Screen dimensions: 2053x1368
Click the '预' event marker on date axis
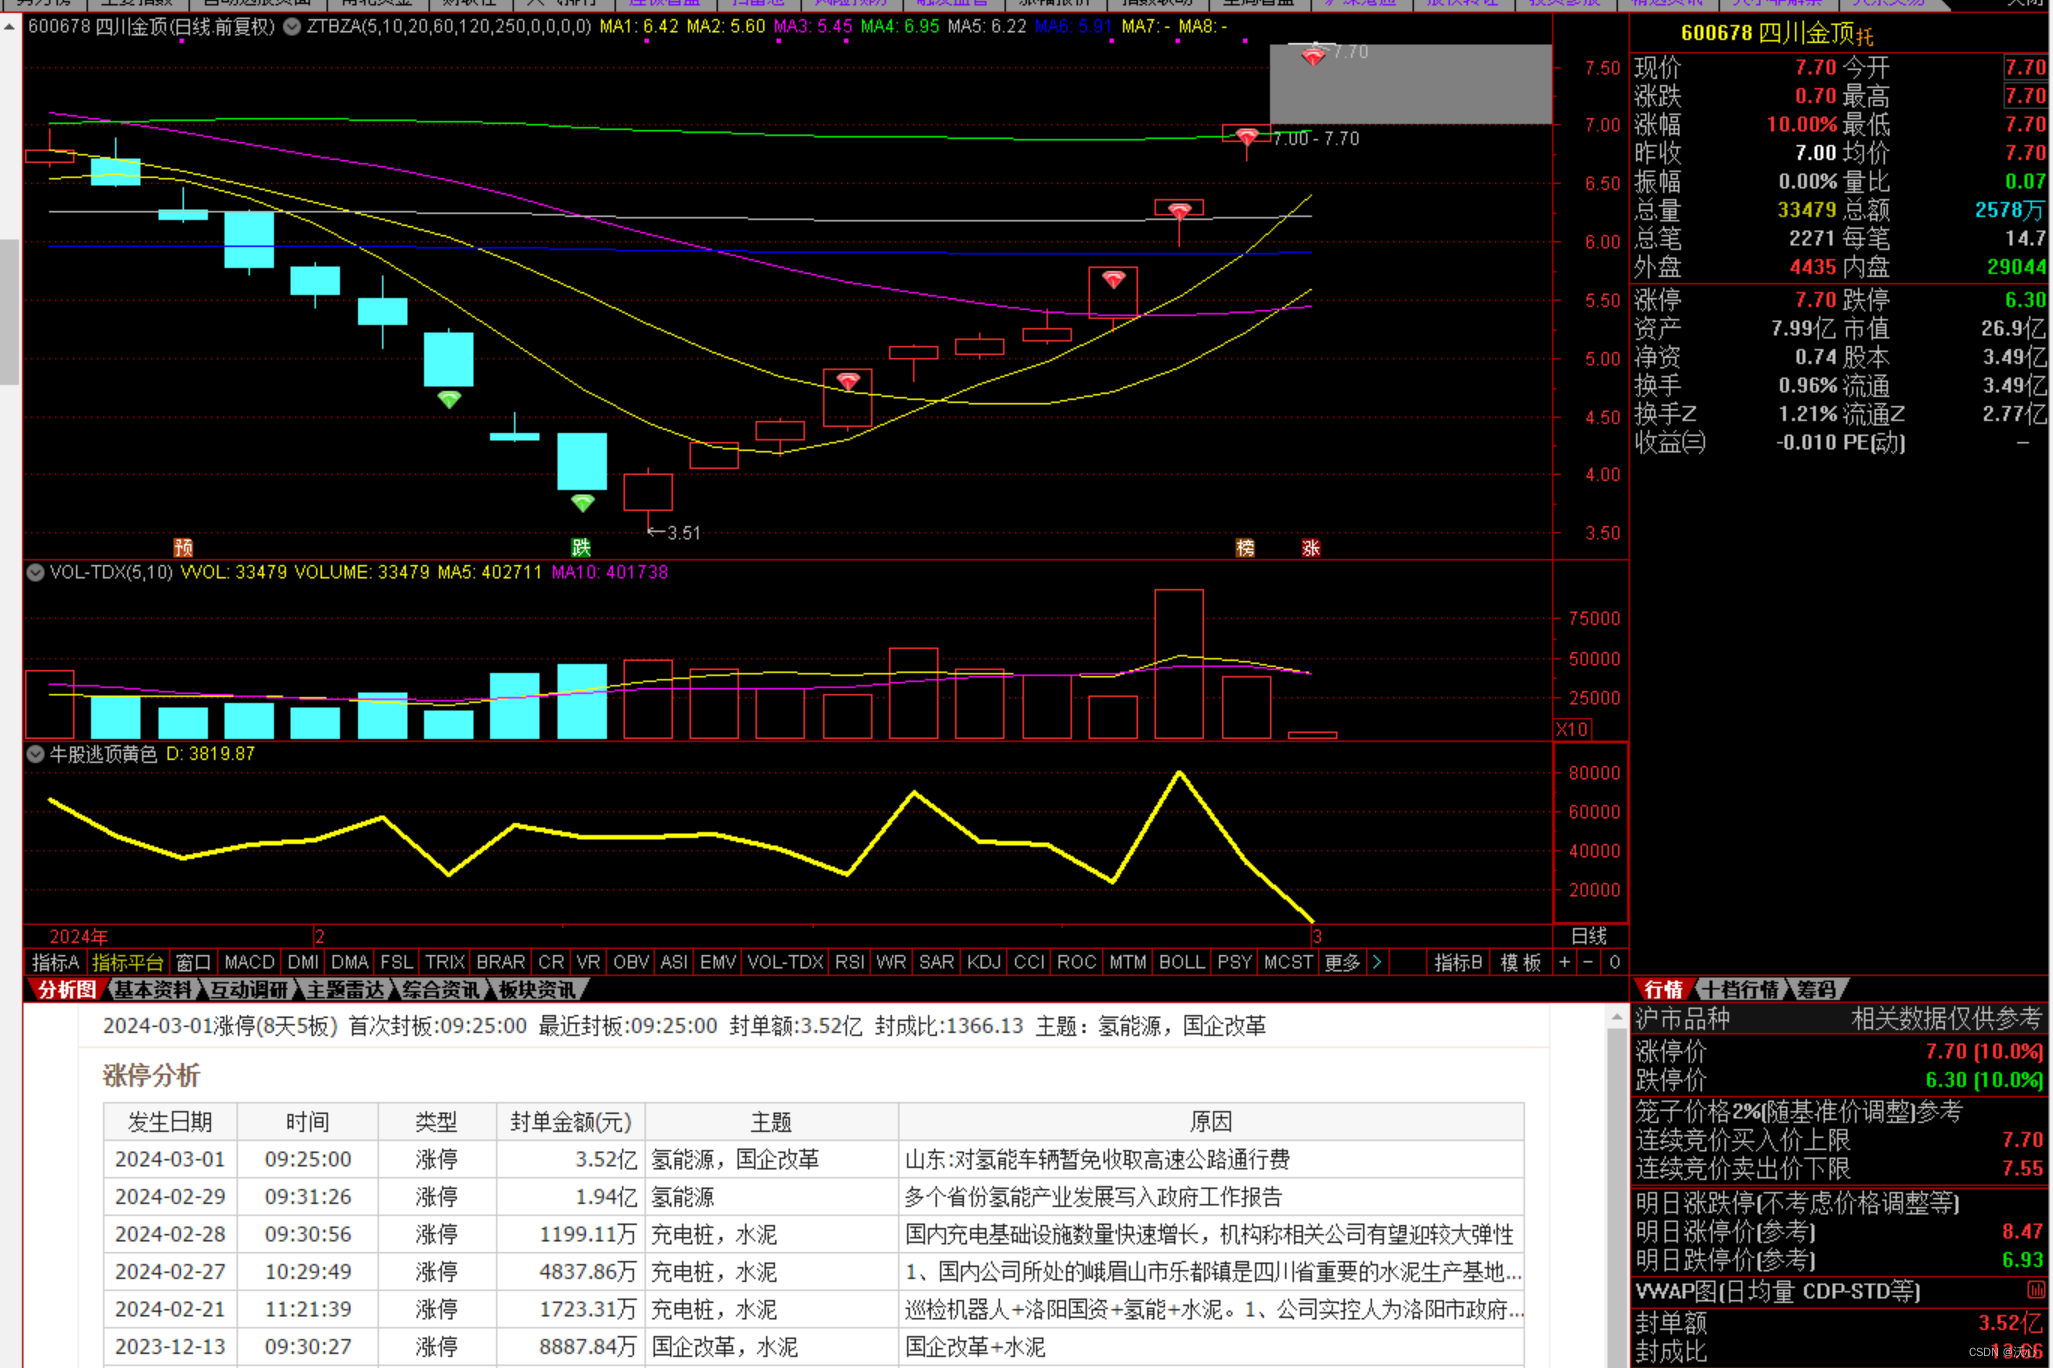(183, 547)
